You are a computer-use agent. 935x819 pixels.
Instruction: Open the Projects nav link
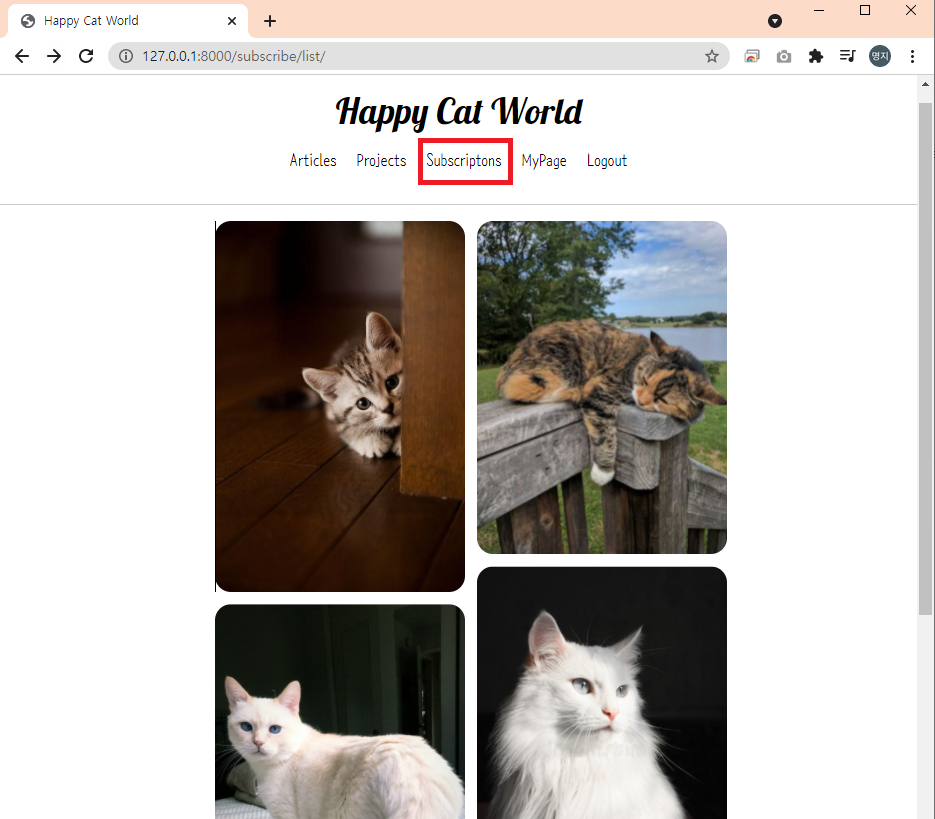click(381, 160)
